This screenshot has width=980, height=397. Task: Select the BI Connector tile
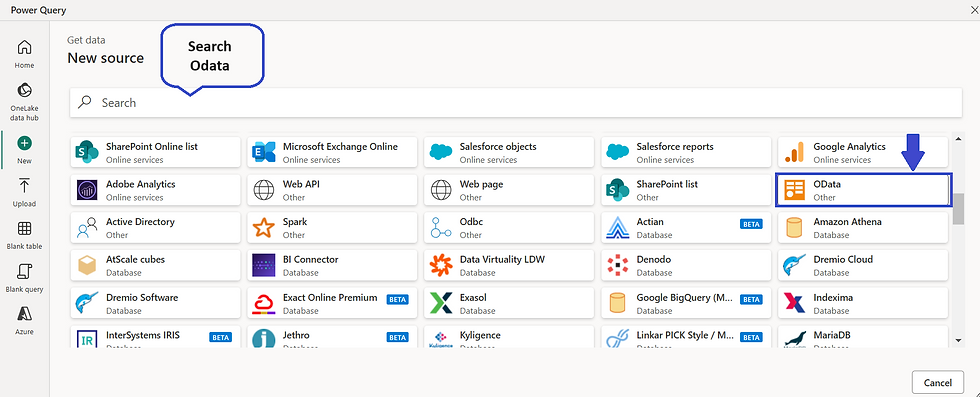pos(332,265)
